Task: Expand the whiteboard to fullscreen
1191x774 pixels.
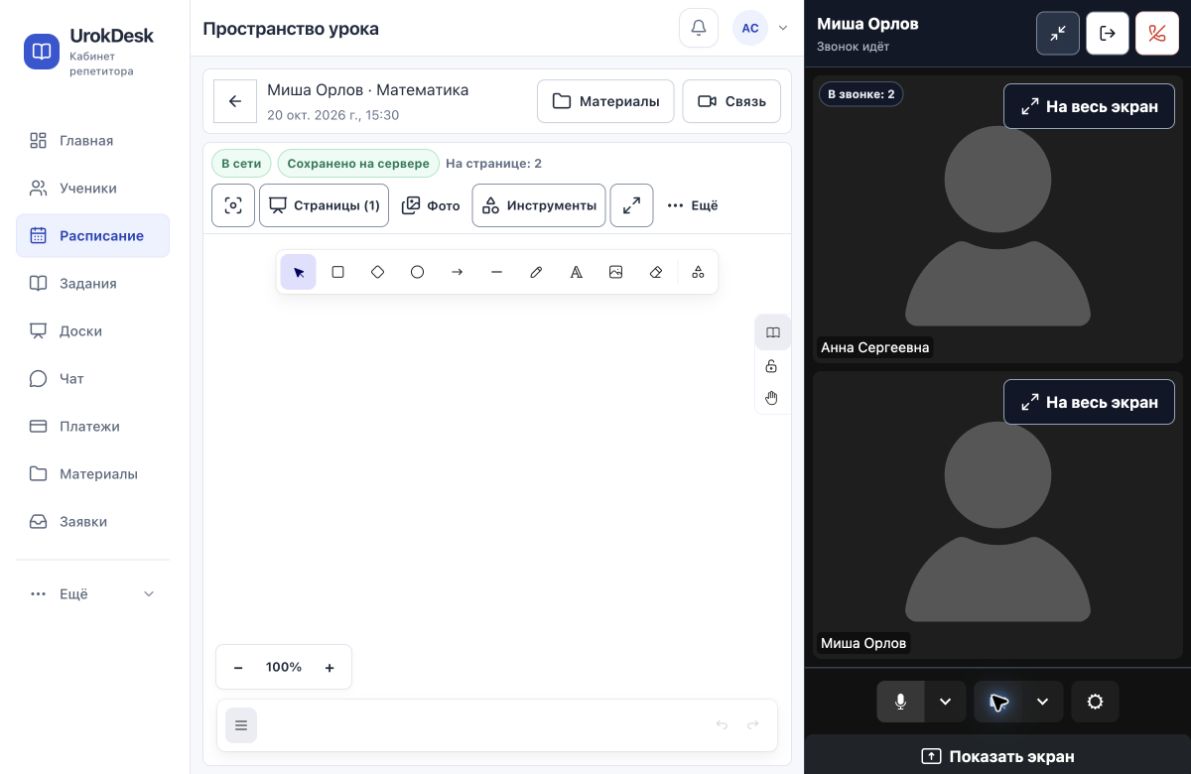Action: coord(631,205)
